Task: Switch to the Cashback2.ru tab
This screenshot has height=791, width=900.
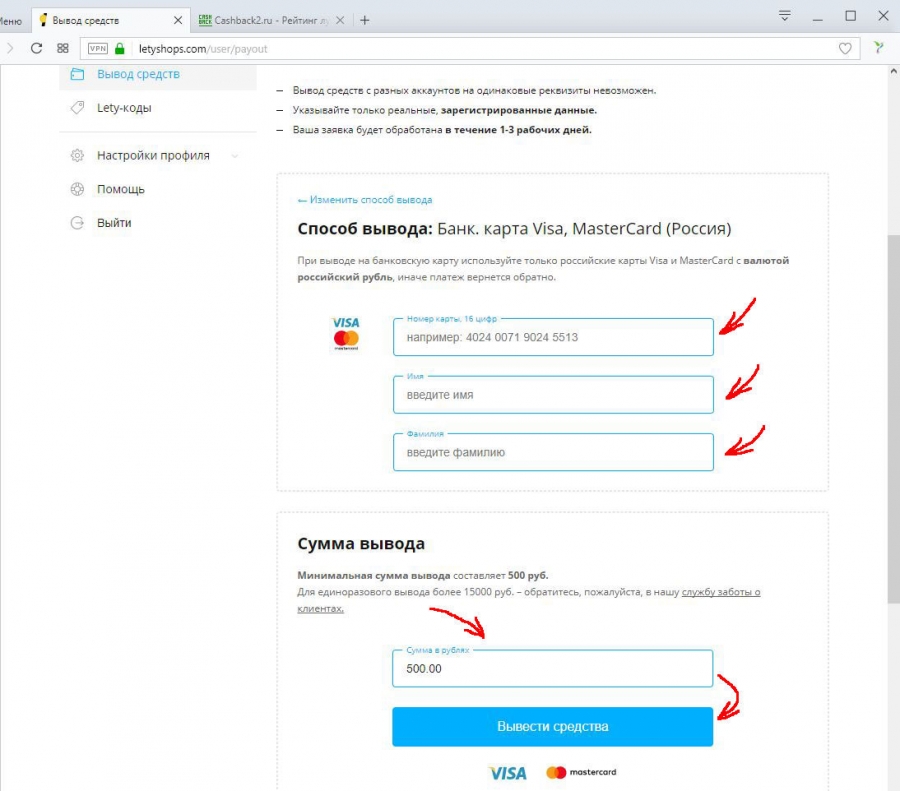Action: coord(264,20)
